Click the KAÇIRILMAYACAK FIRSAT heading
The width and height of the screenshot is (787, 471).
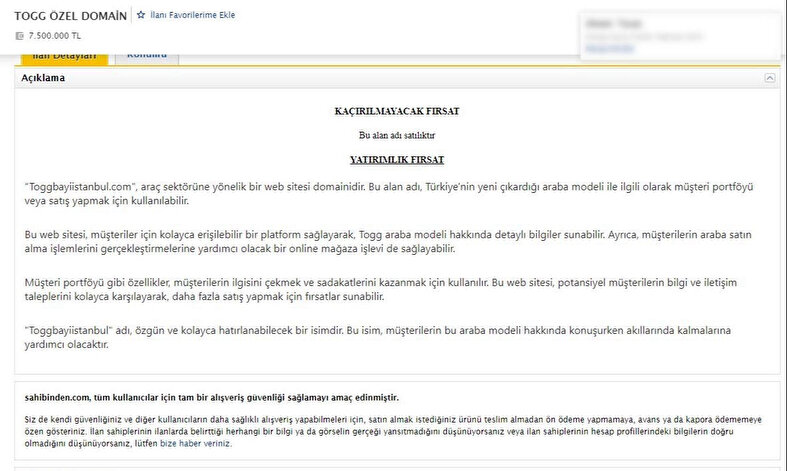point(397,111)
